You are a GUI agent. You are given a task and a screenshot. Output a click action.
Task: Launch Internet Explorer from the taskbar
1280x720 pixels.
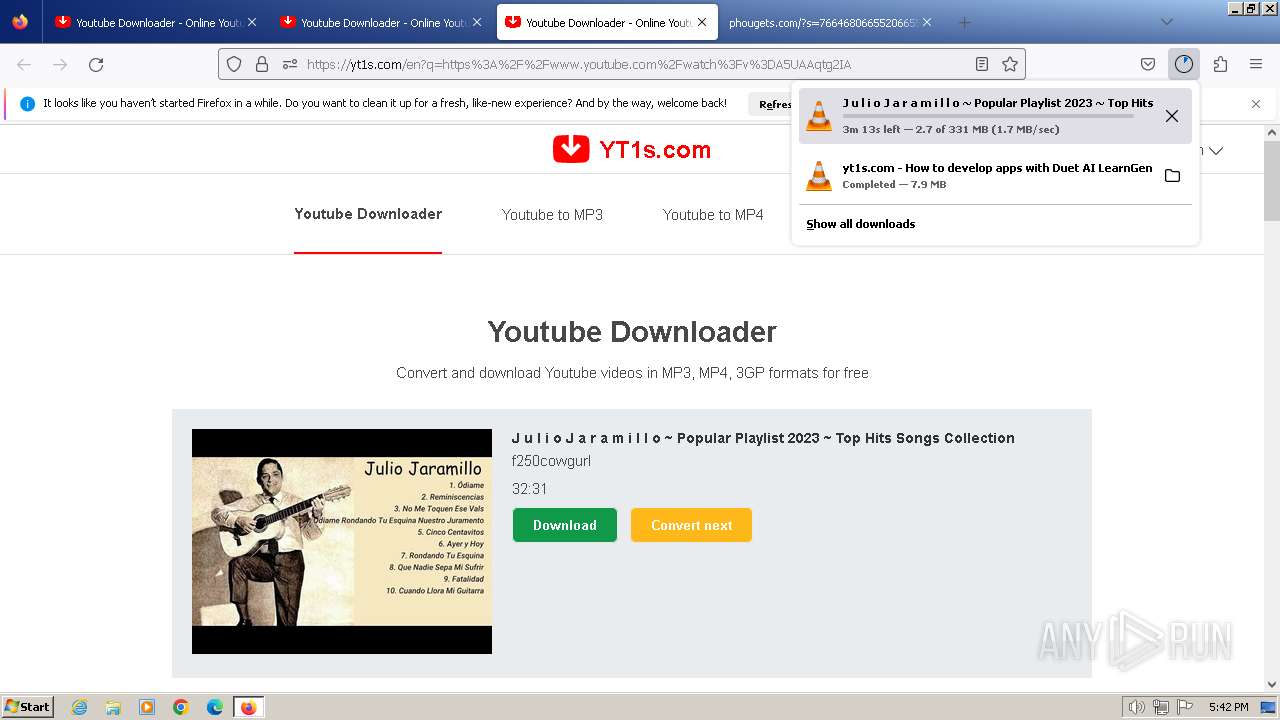pos(79,707)
